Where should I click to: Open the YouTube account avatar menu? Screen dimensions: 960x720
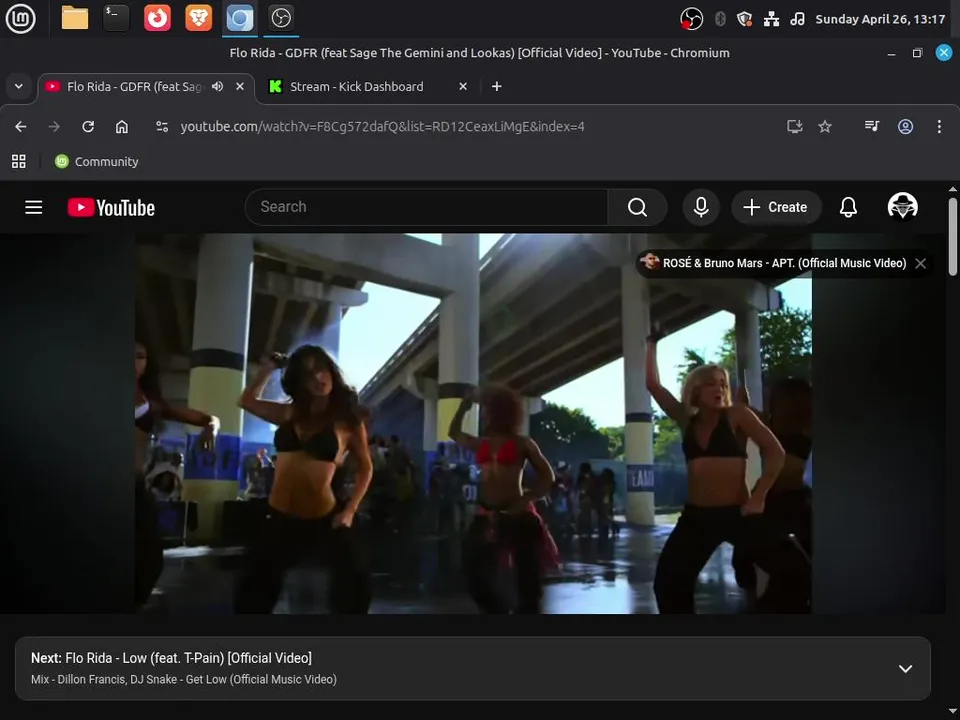[902, 206]
